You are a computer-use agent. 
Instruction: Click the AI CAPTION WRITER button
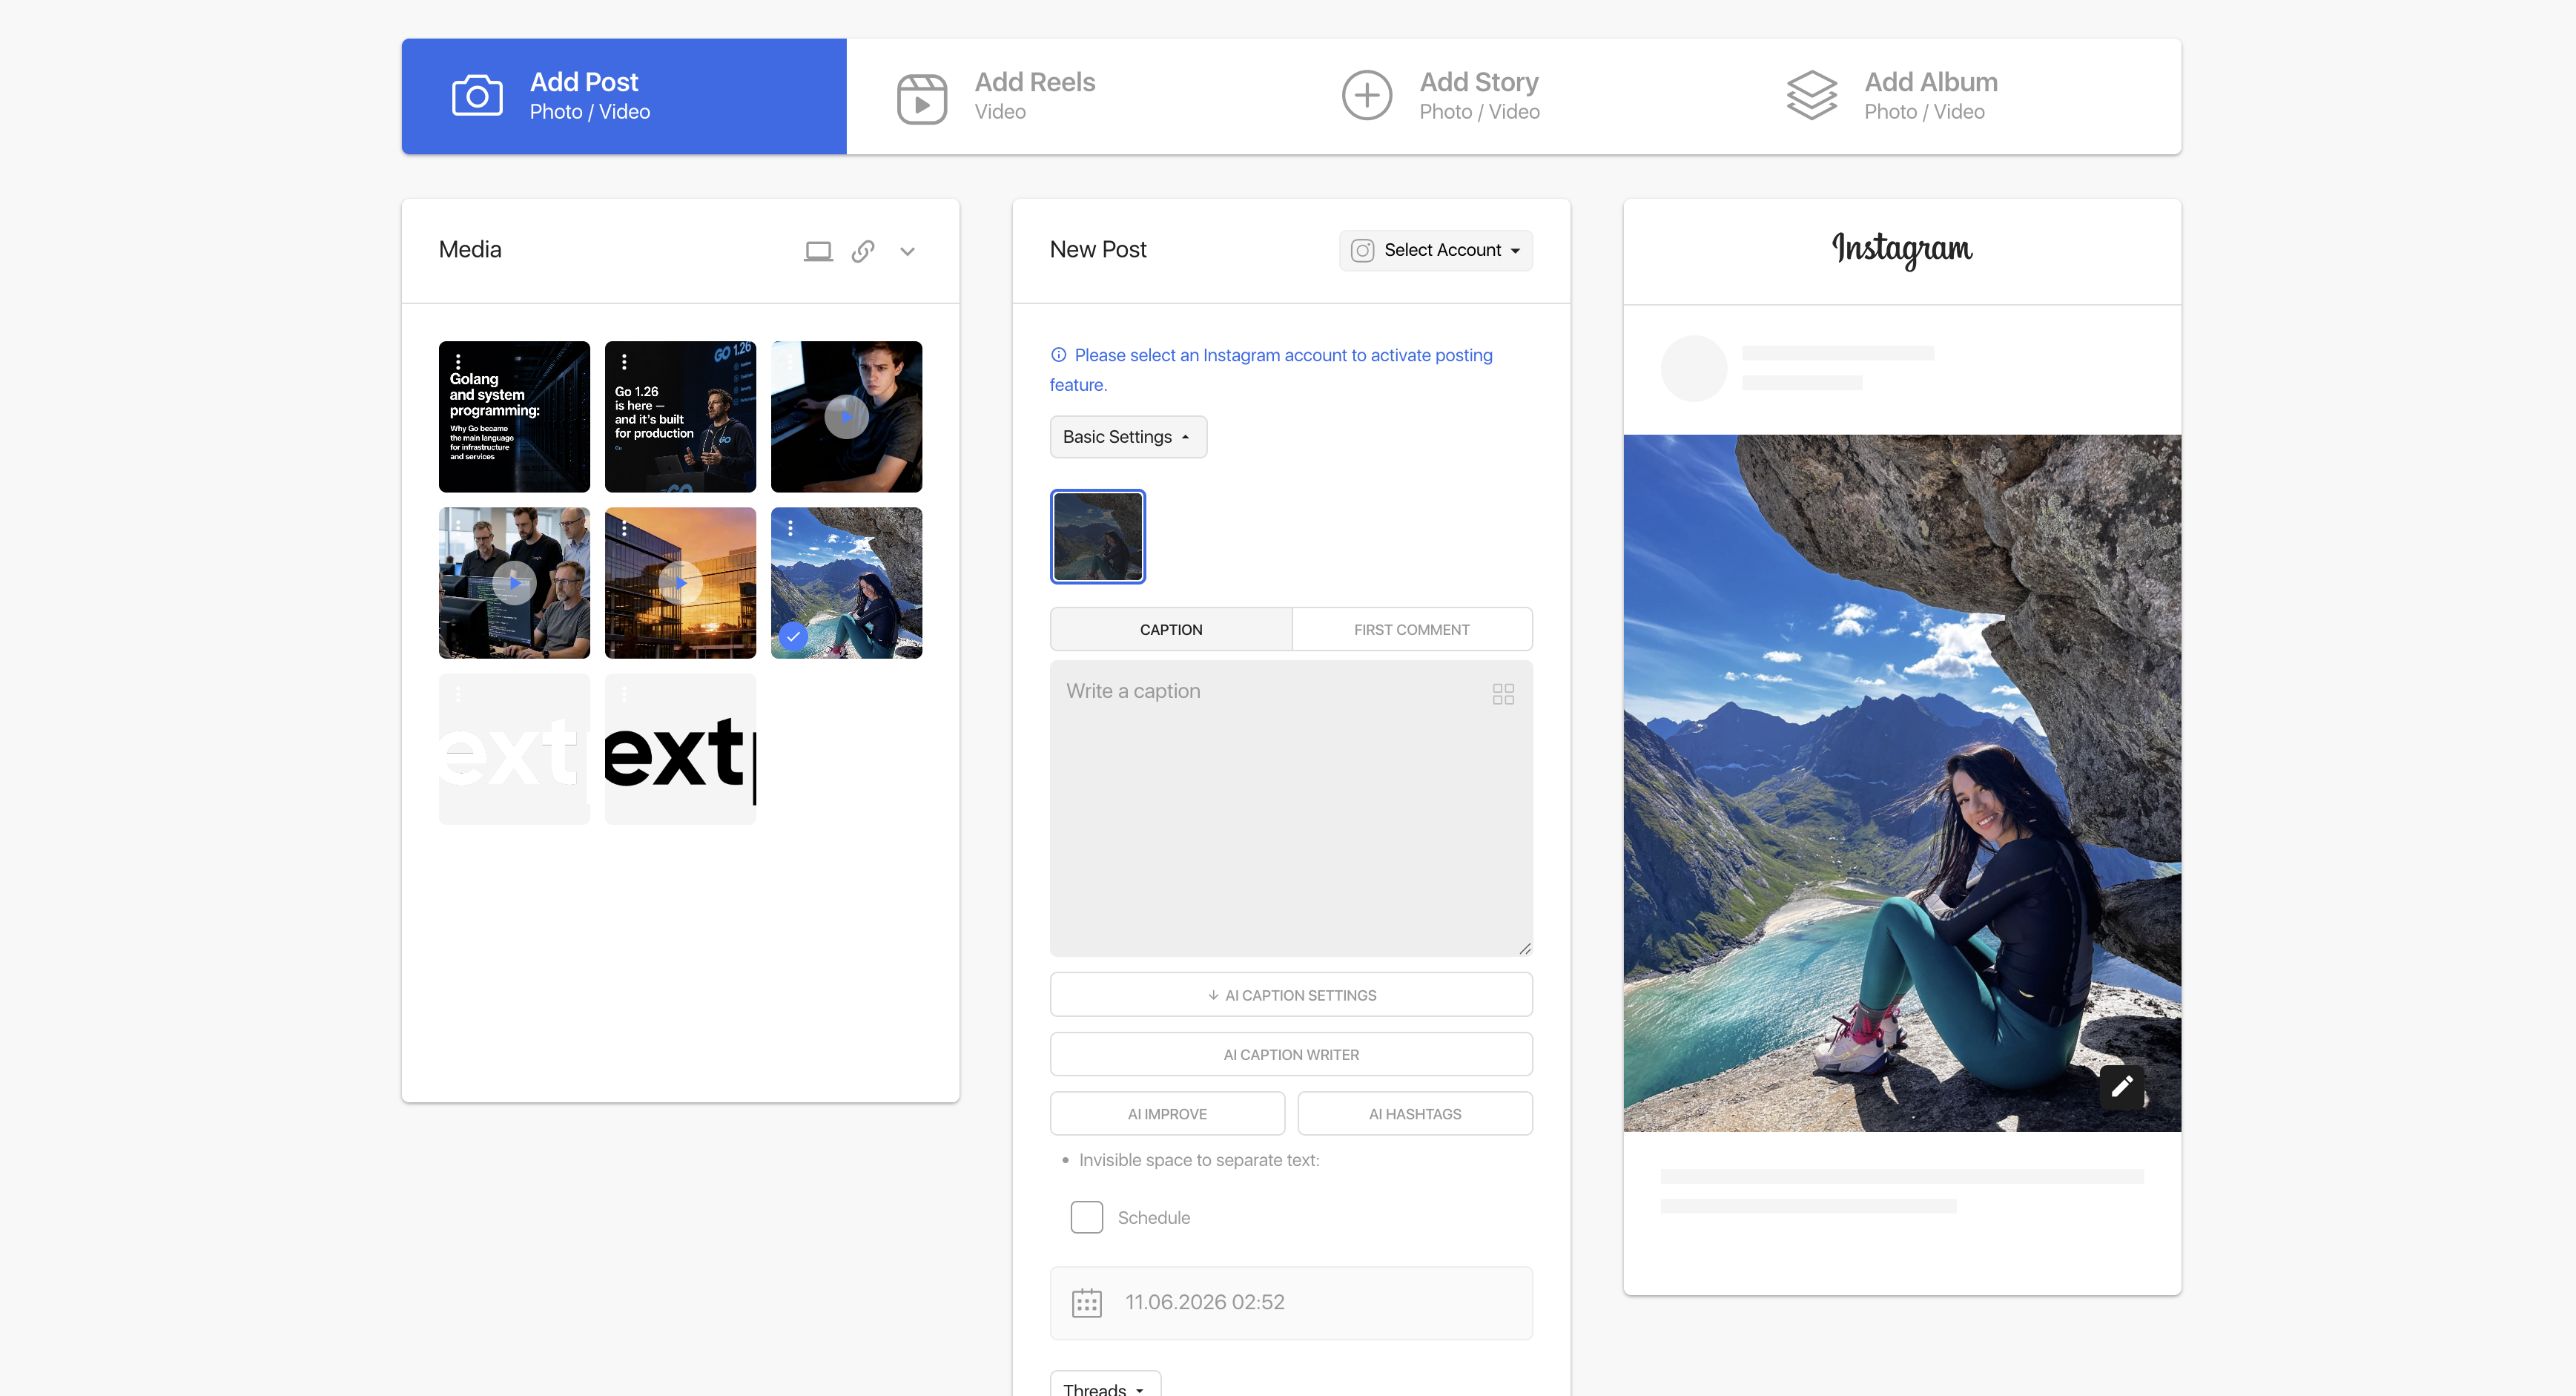1291,1054
